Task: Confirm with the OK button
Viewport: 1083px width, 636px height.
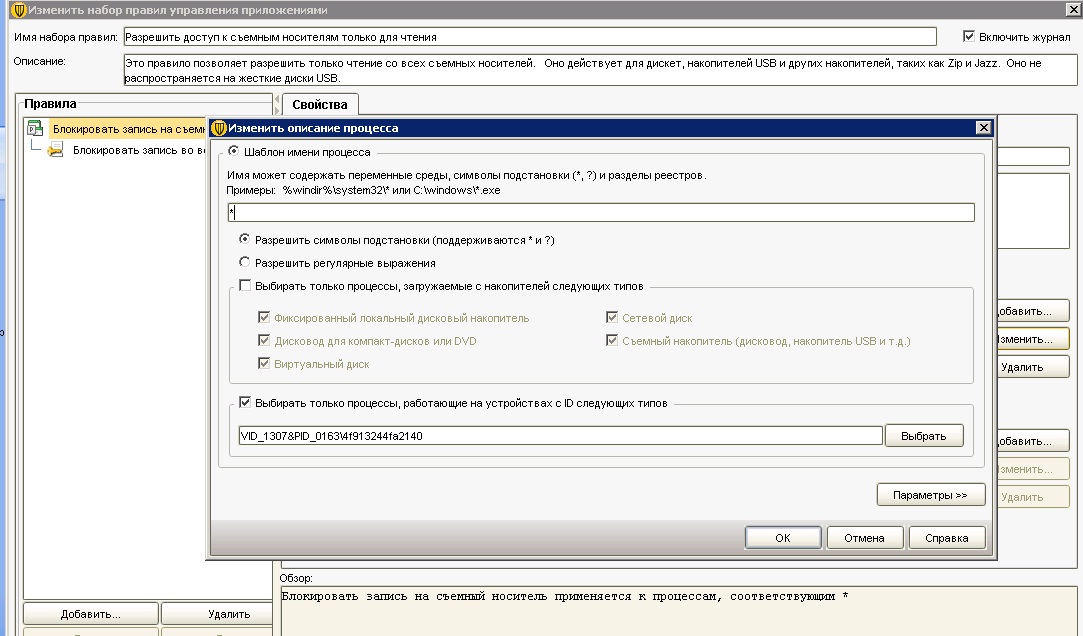Action: [783, 537]
